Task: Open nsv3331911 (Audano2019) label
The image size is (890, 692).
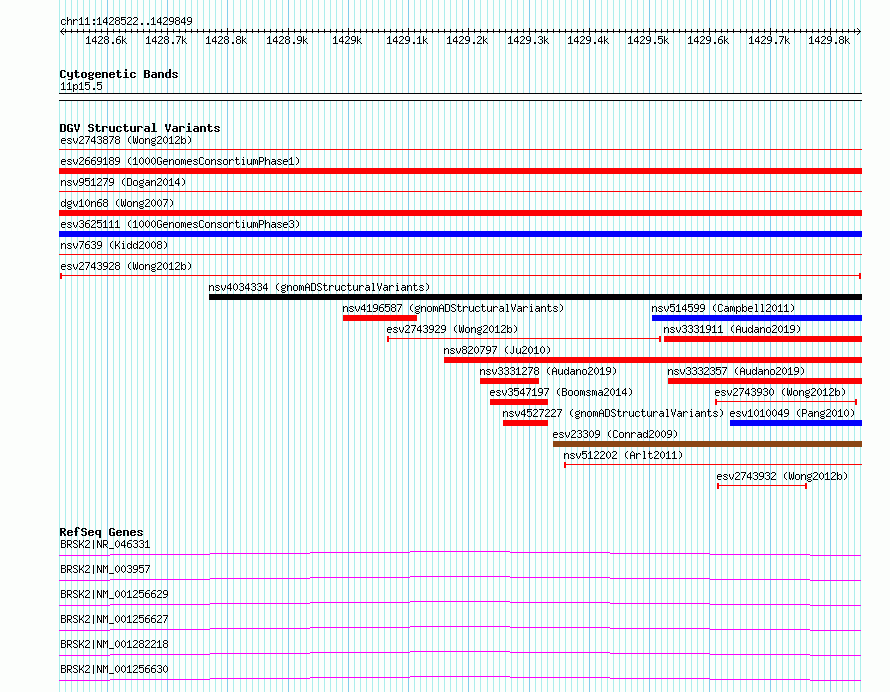Action: (x=732, y=329)
